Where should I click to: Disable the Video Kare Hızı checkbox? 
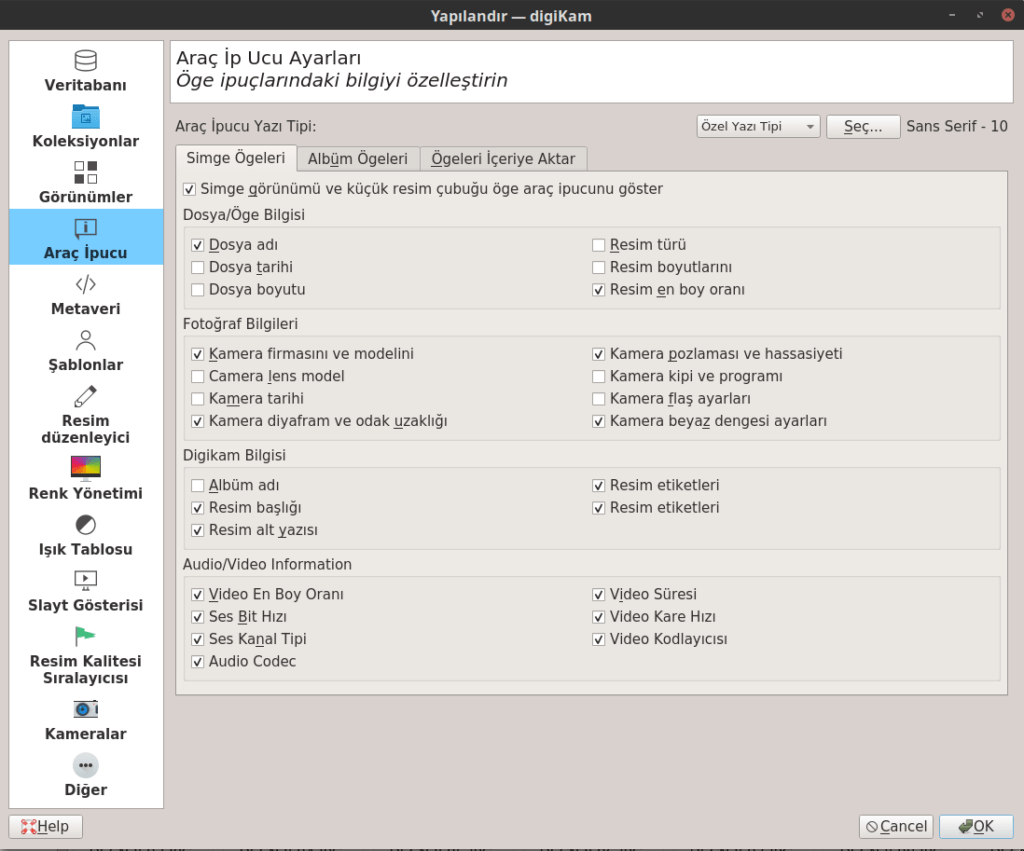598,617
